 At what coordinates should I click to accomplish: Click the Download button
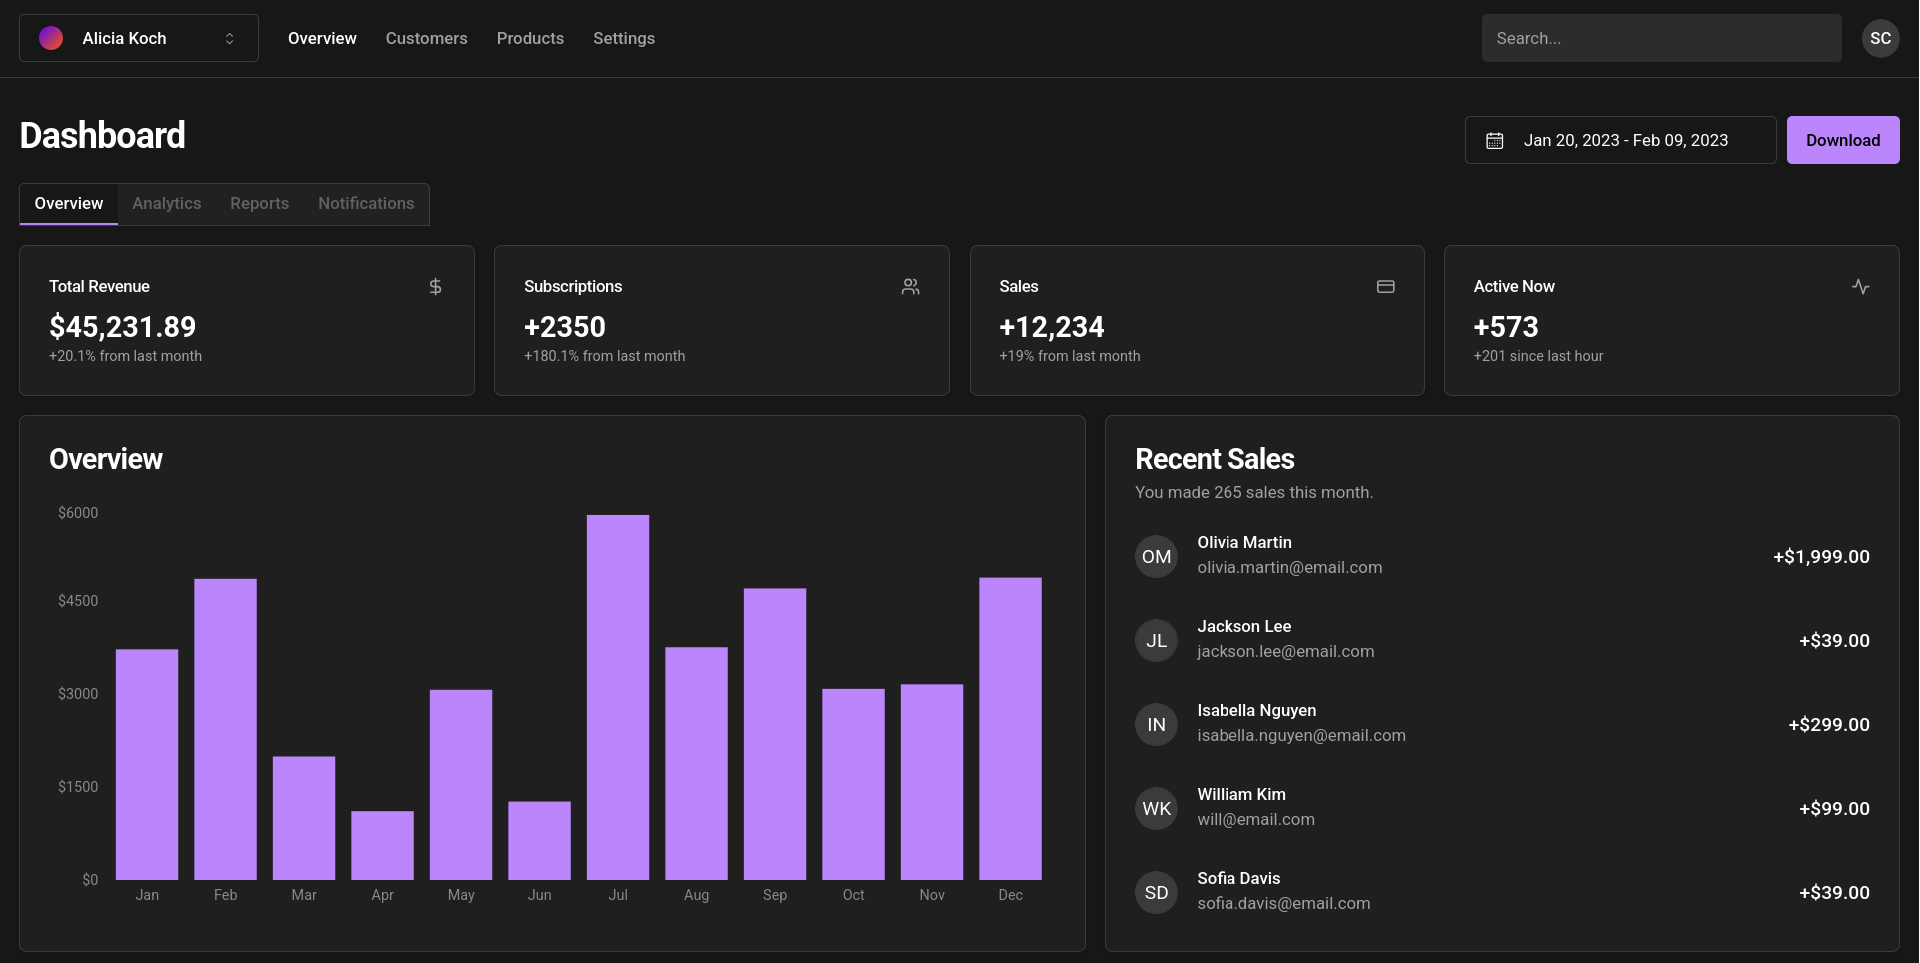[x=1843, y=140]
